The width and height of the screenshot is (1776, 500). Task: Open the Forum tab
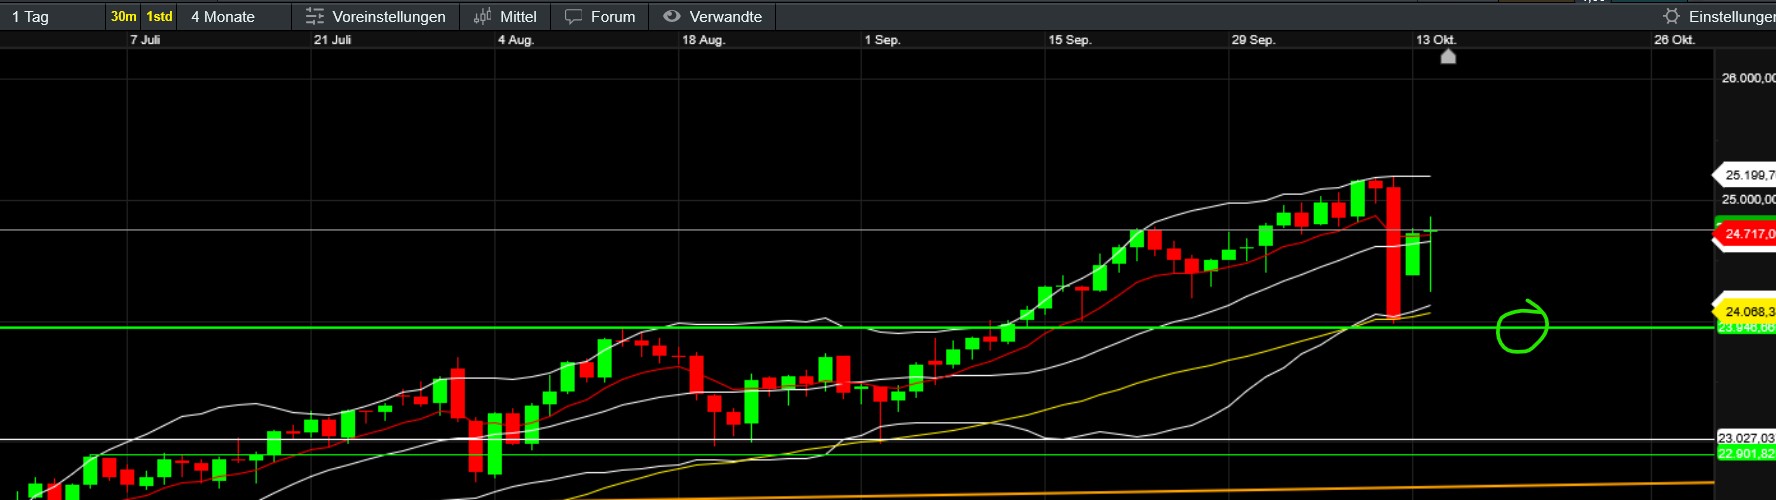pyautogui.click(x=613, y=16)
